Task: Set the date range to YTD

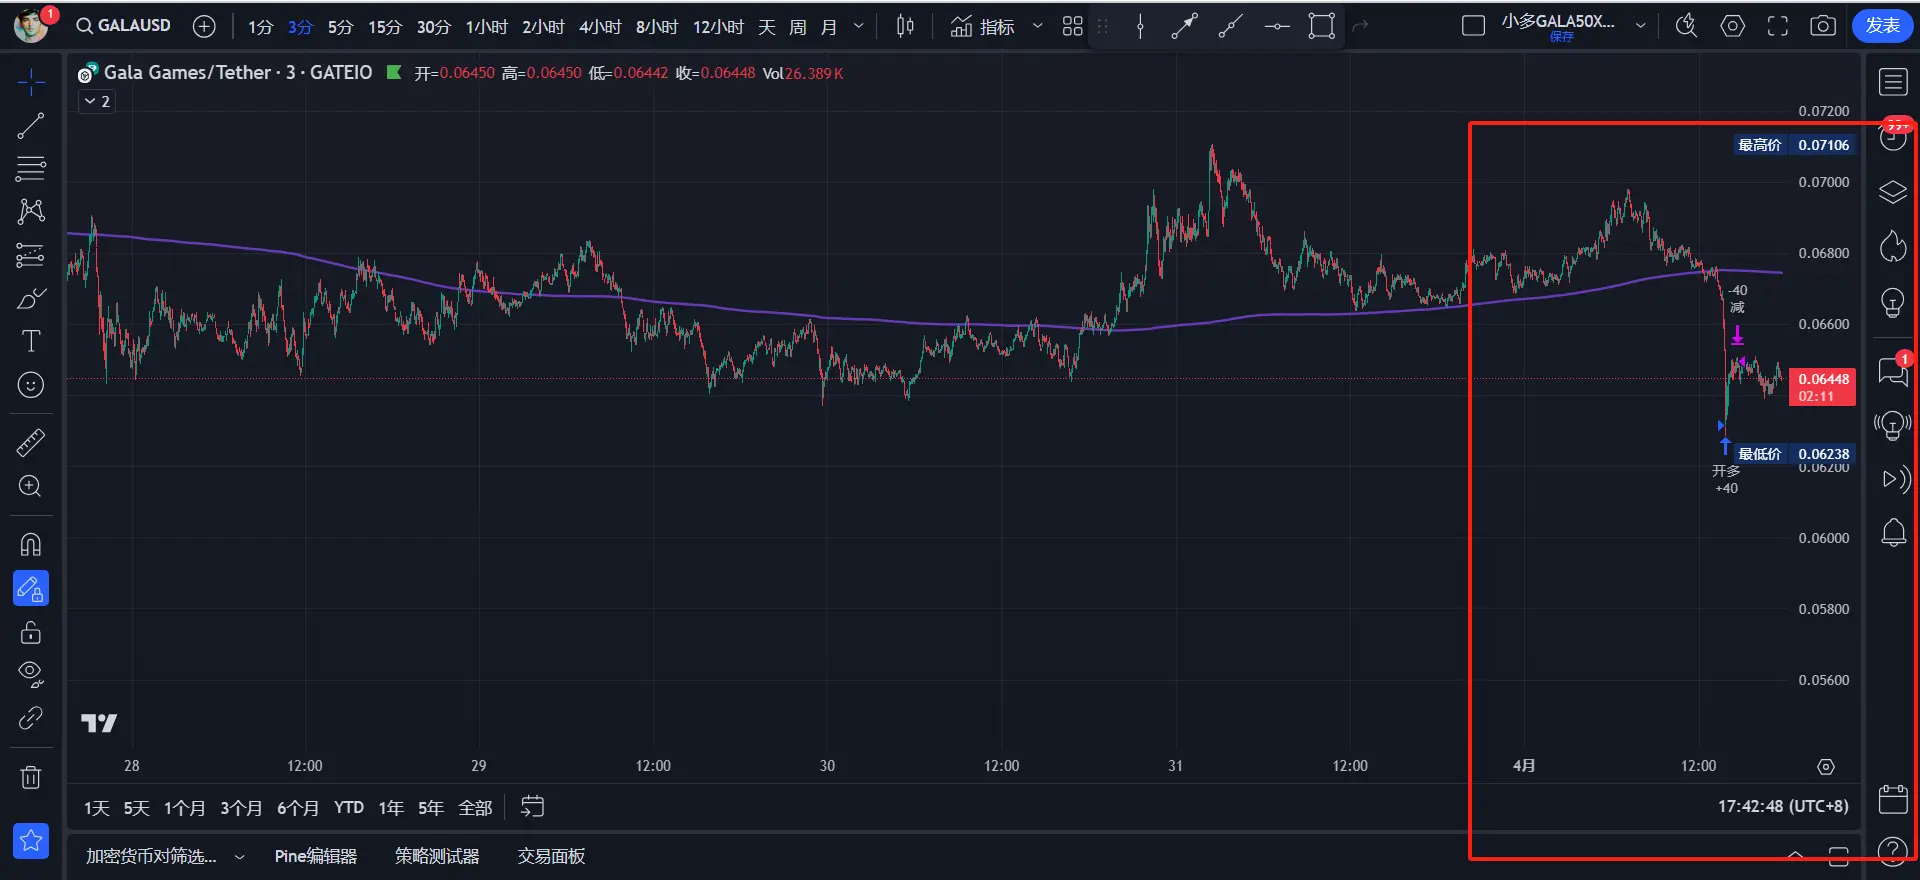Action: (x=349, y=808)
